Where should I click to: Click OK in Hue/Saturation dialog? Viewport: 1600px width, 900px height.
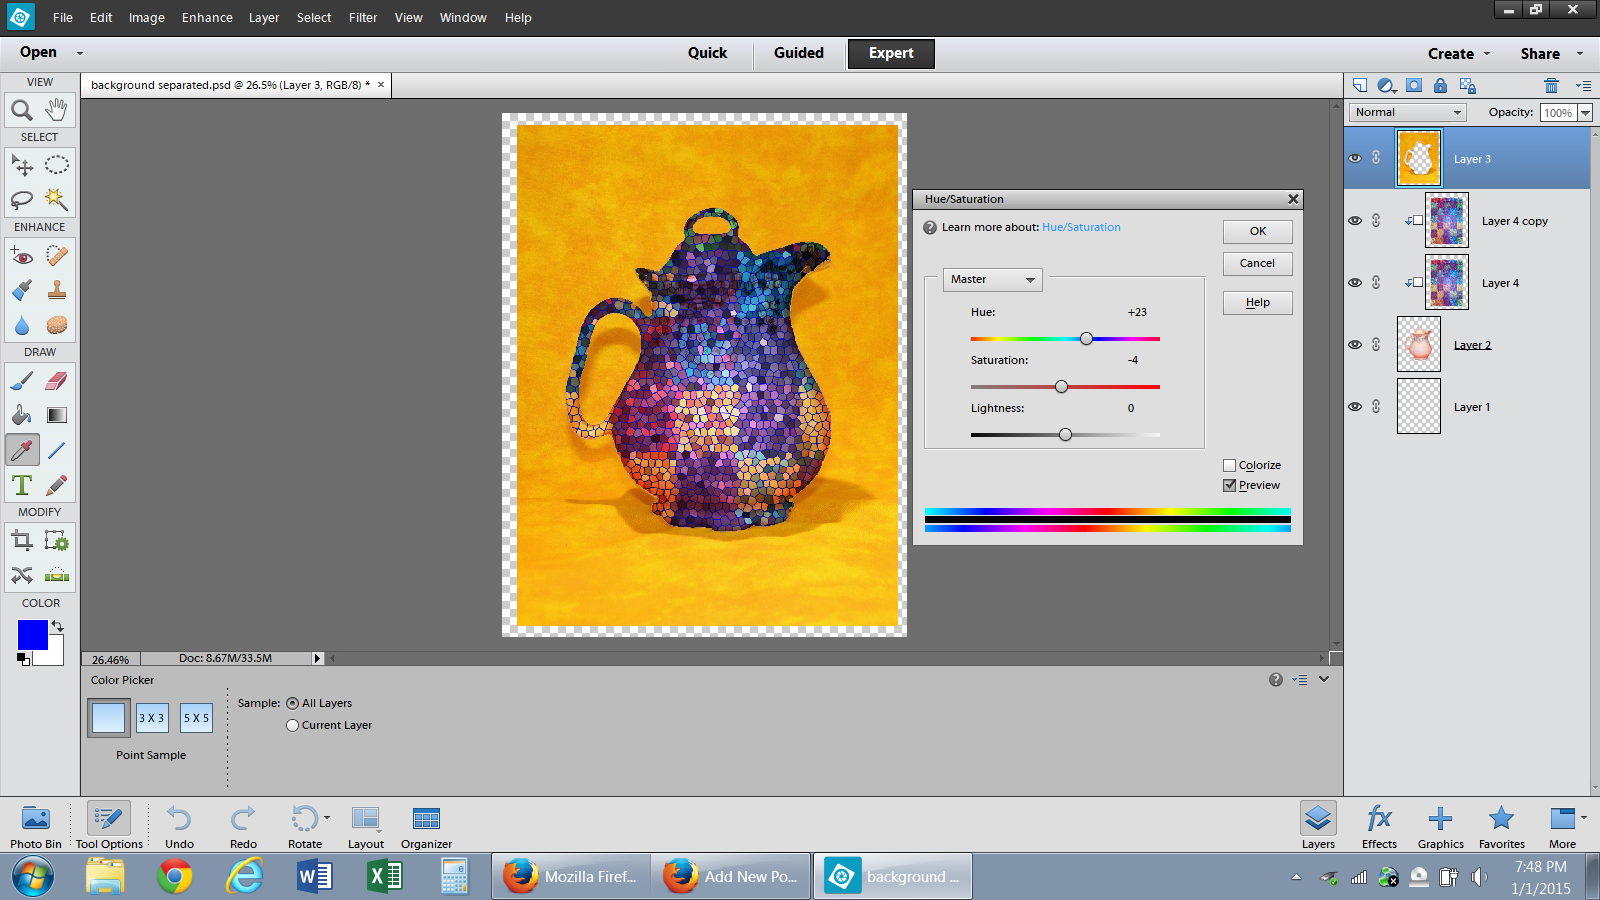(1257, 231)
